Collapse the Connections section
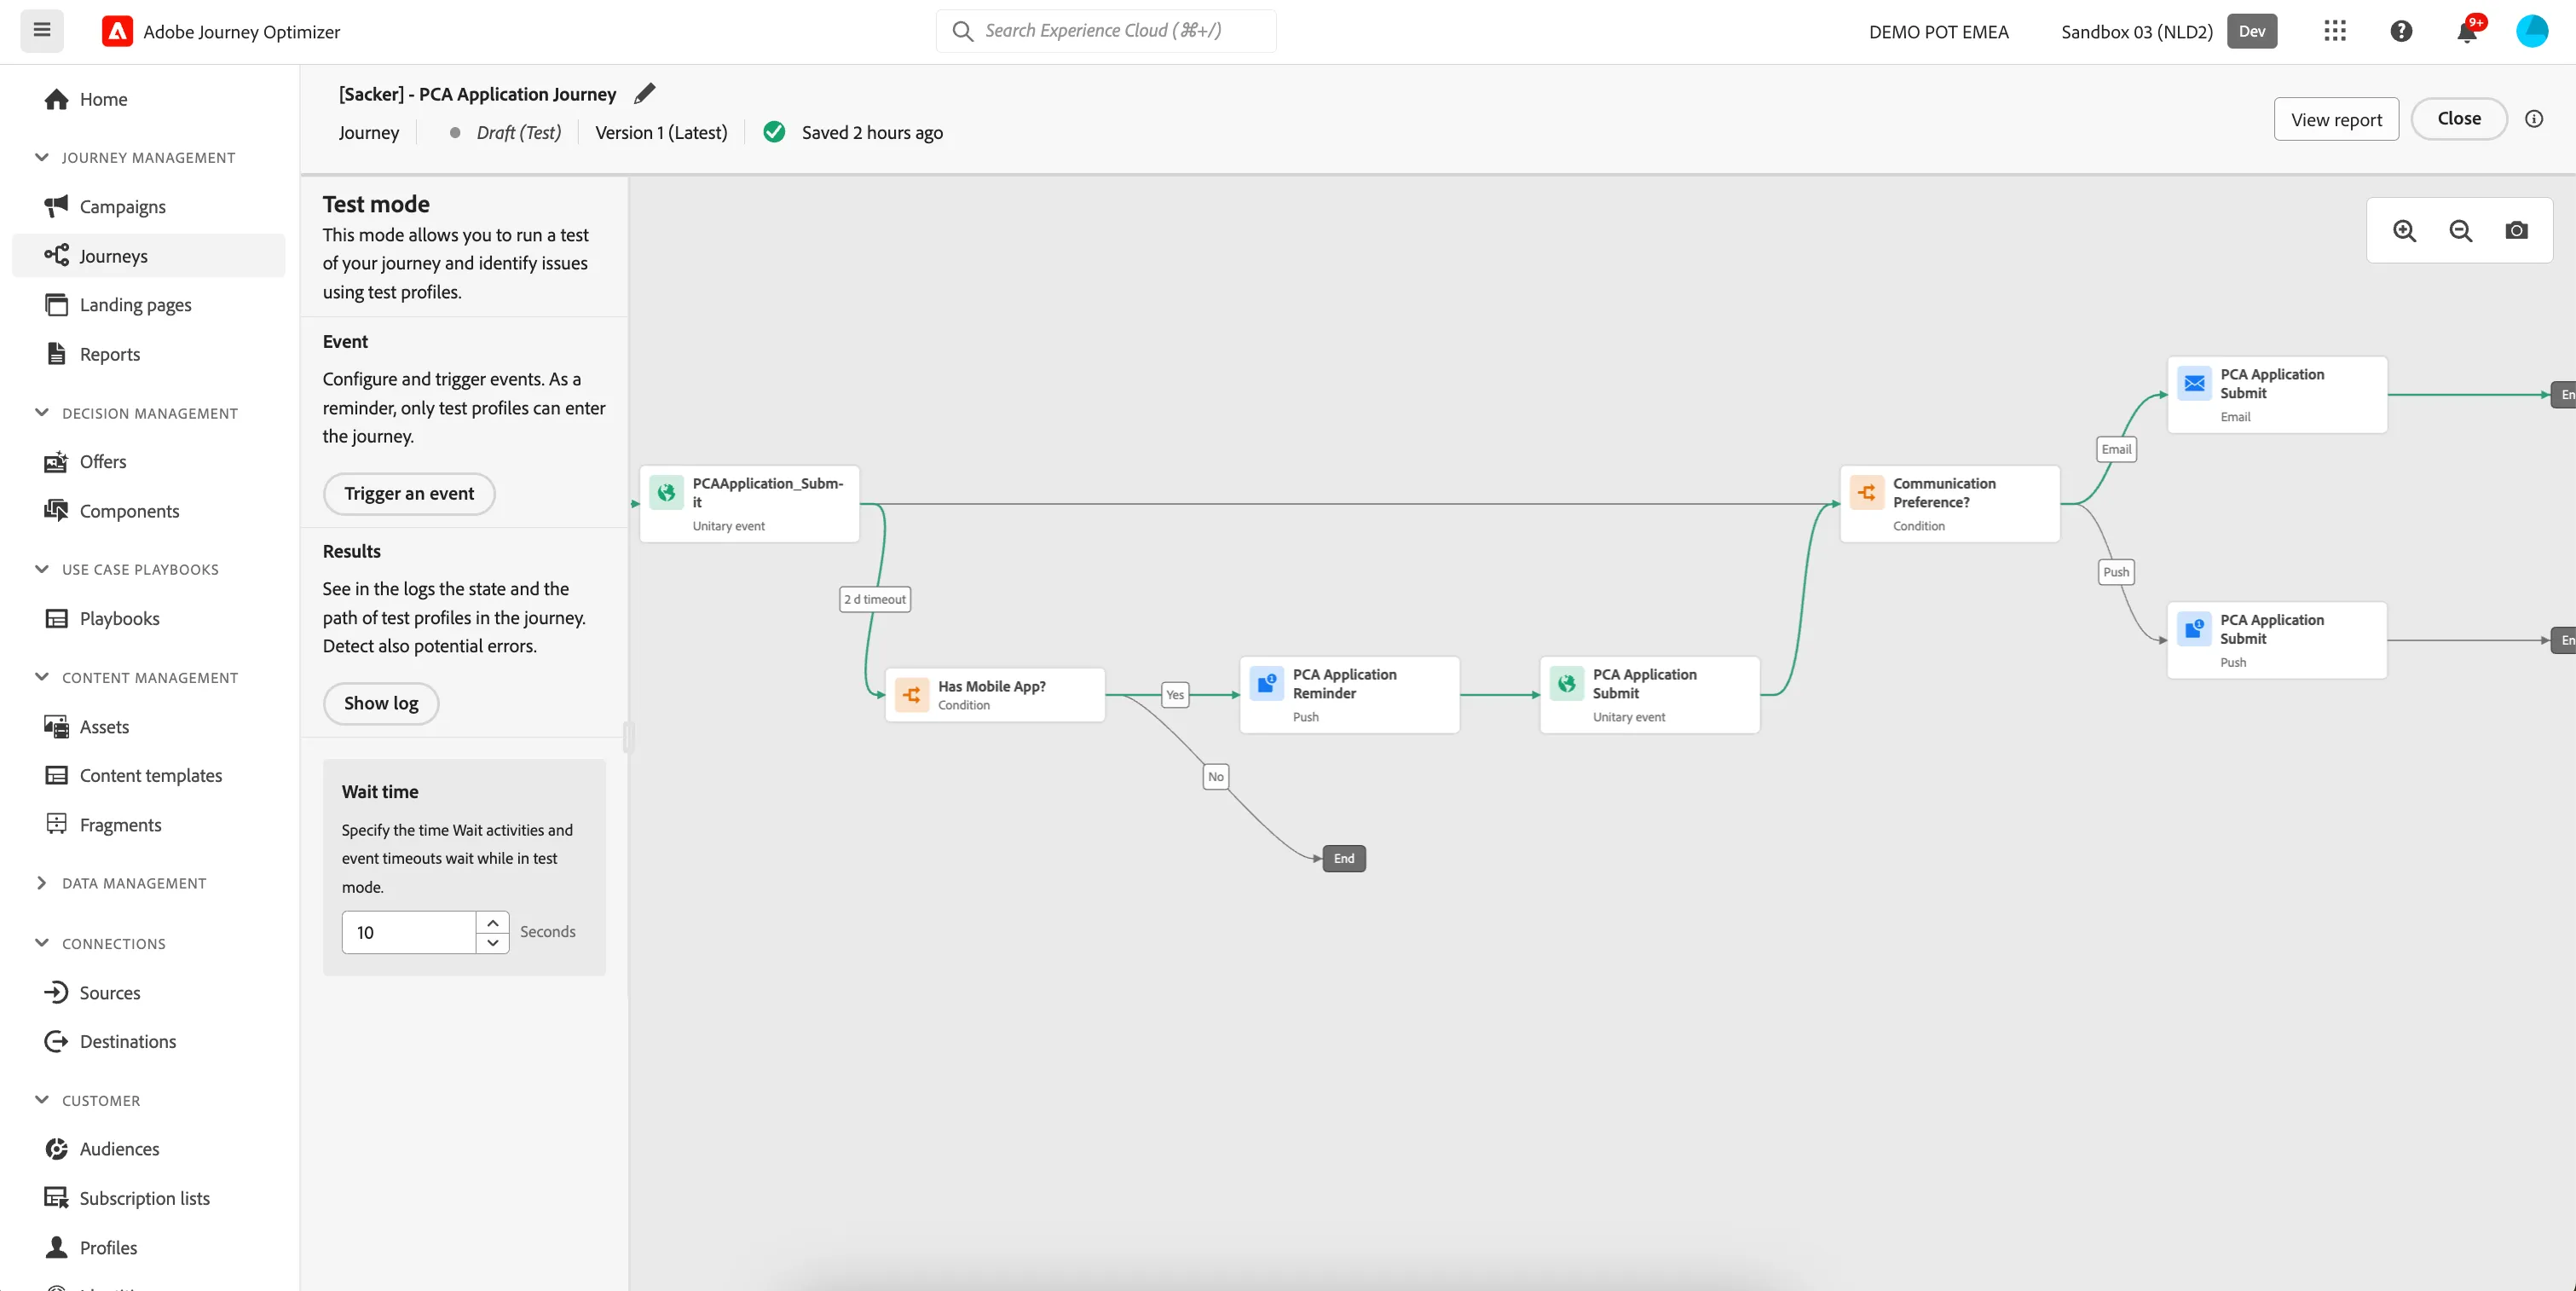This screenshot has width=2576, height=1291. point(41,943)
